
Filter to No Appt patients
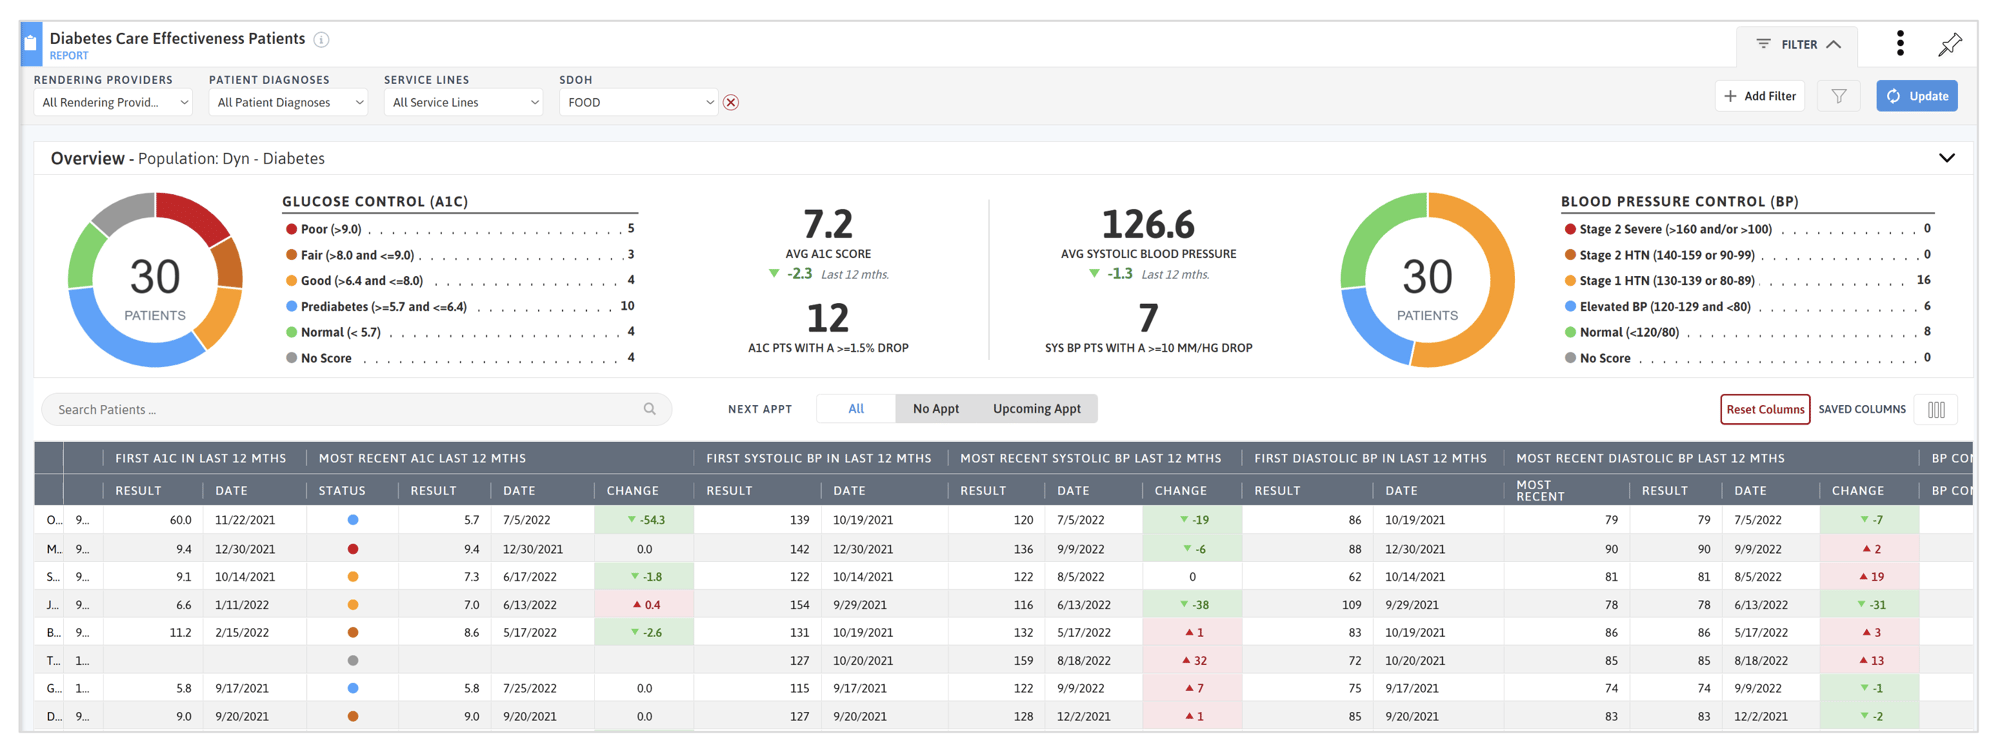[935, 409]
